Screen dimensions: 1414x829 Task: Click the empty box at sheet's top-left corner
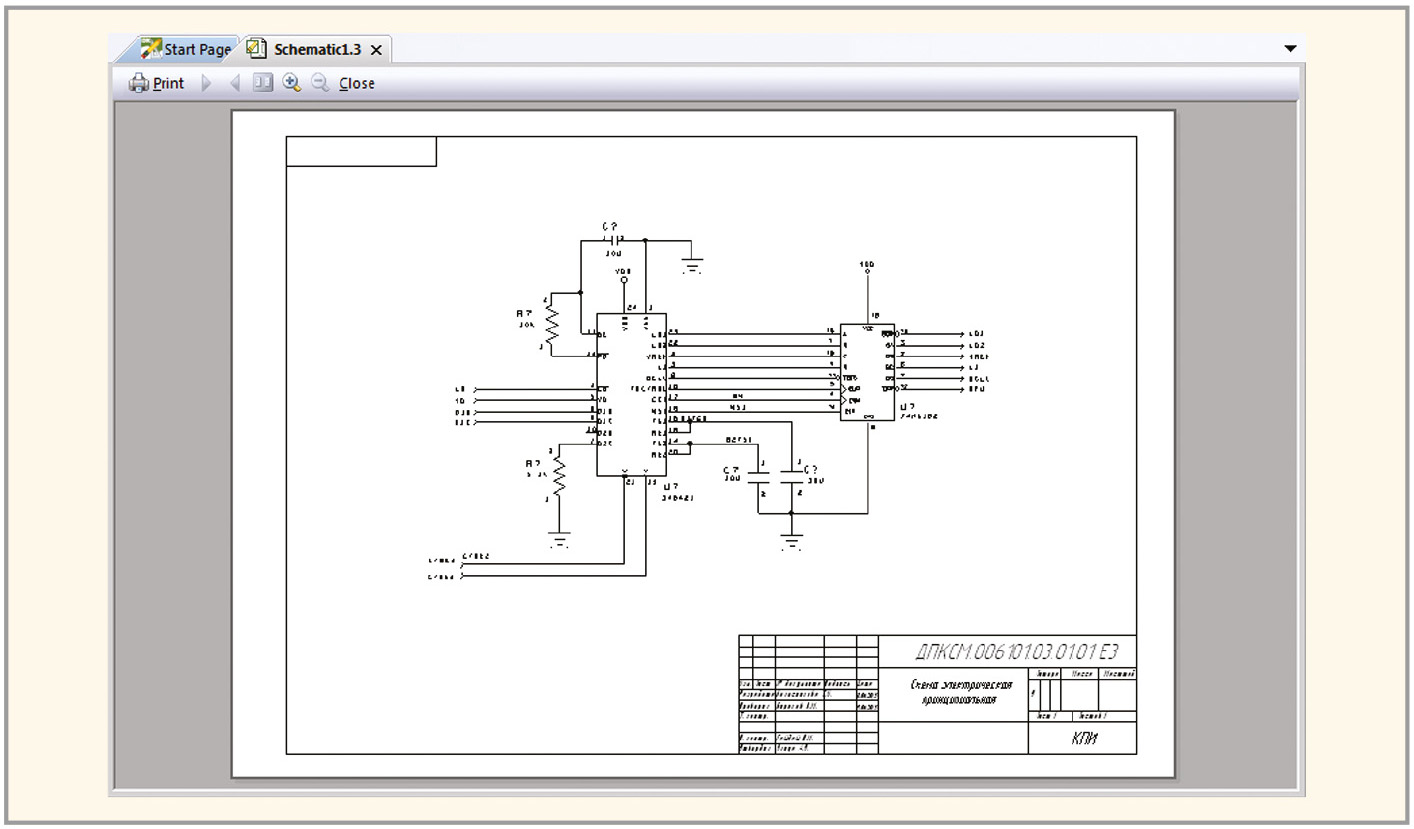[x=361, y=151]
